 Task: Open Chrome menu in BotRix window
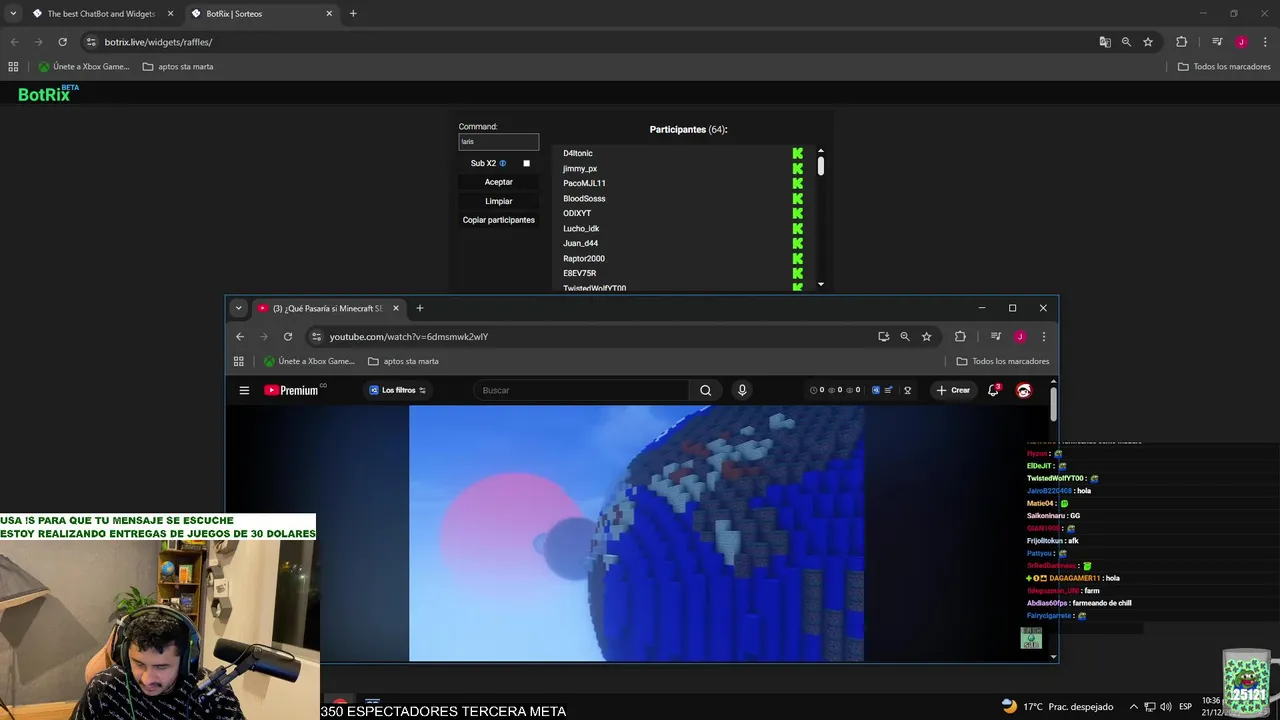pyautogui.click(x=1265, y=42)
